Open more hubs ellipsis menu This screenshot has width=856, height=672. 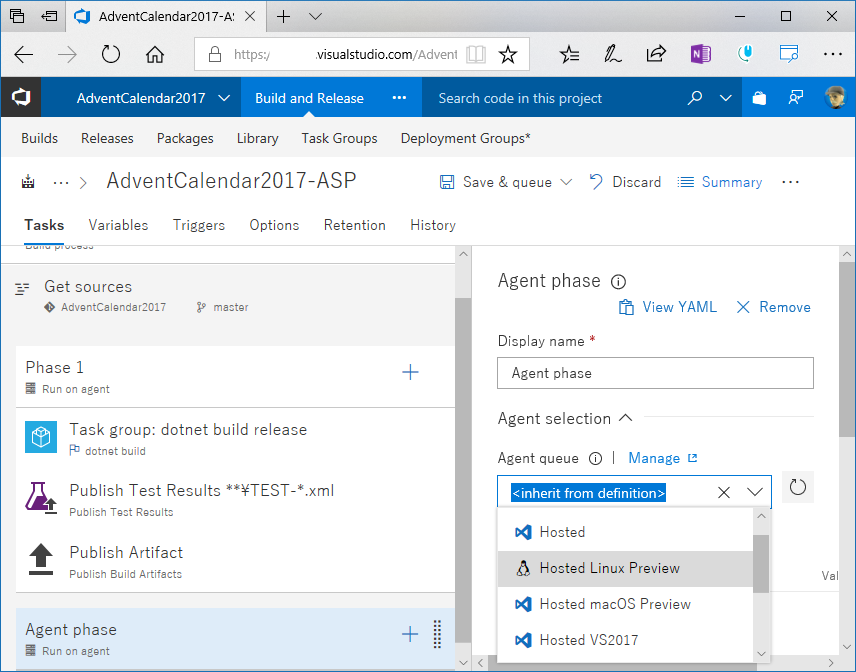399,98
